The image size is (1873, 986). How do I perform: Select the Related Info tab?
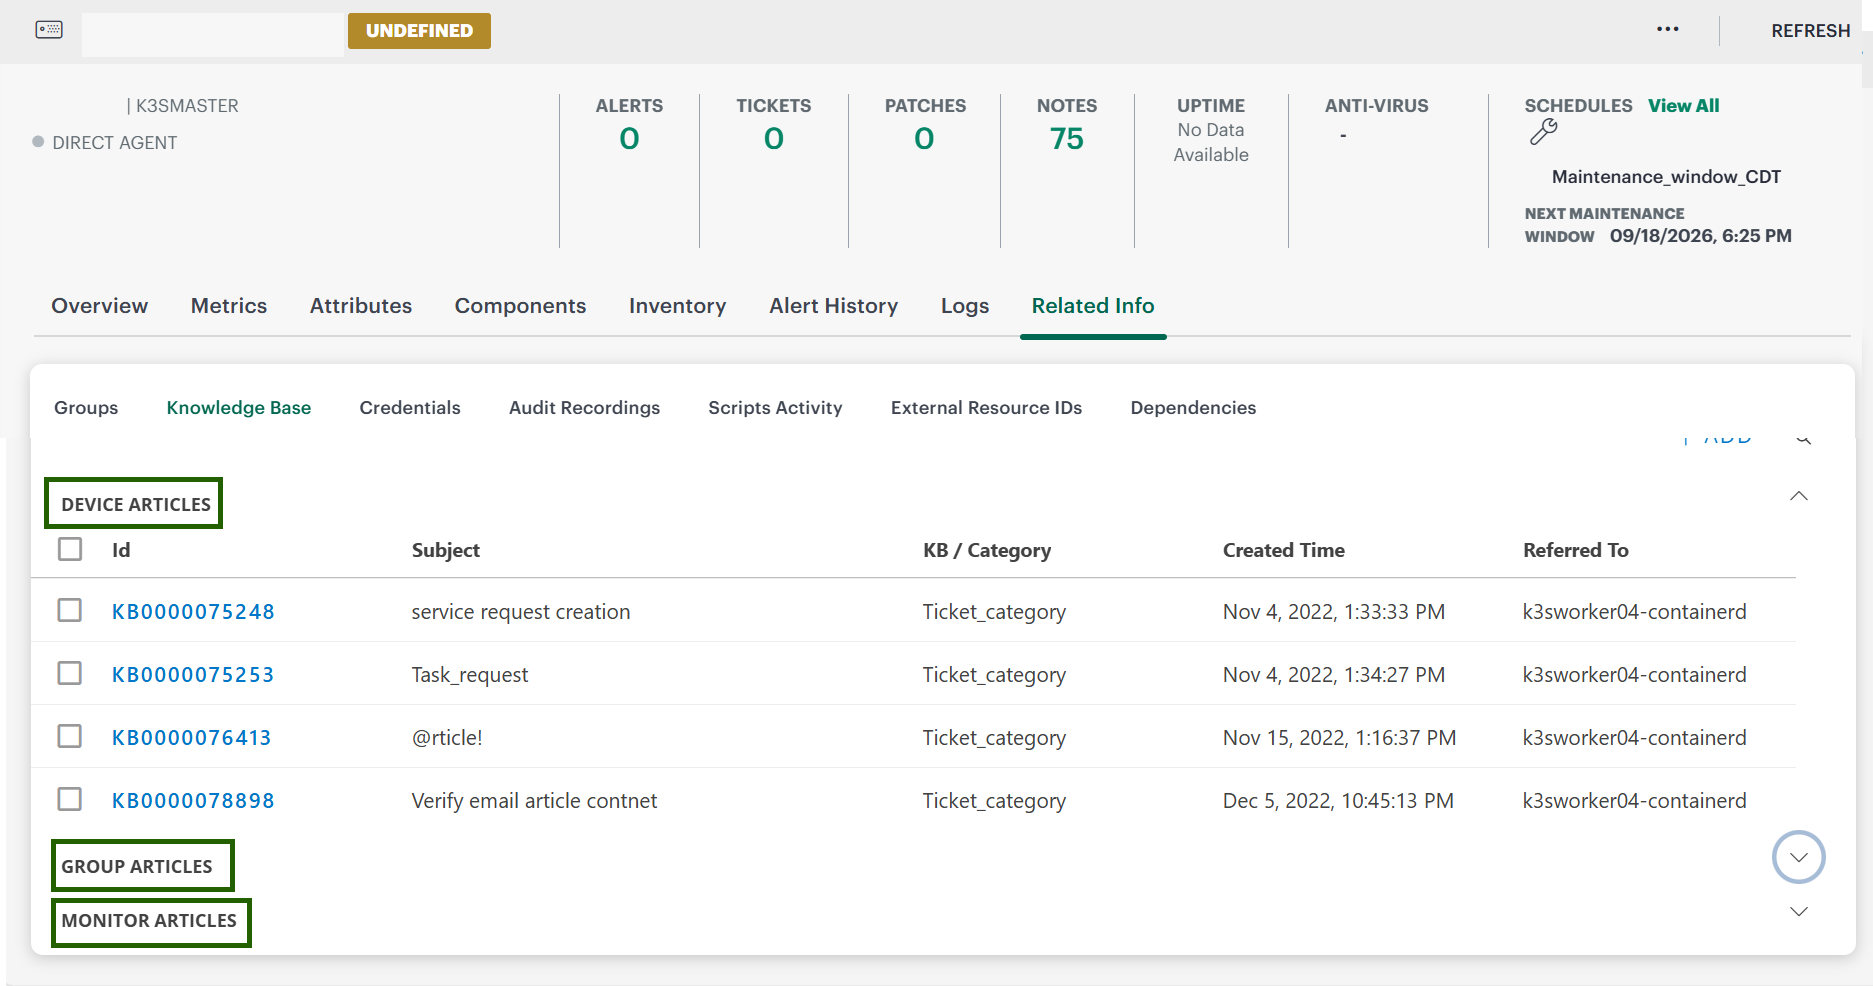tap(1093, 306)
